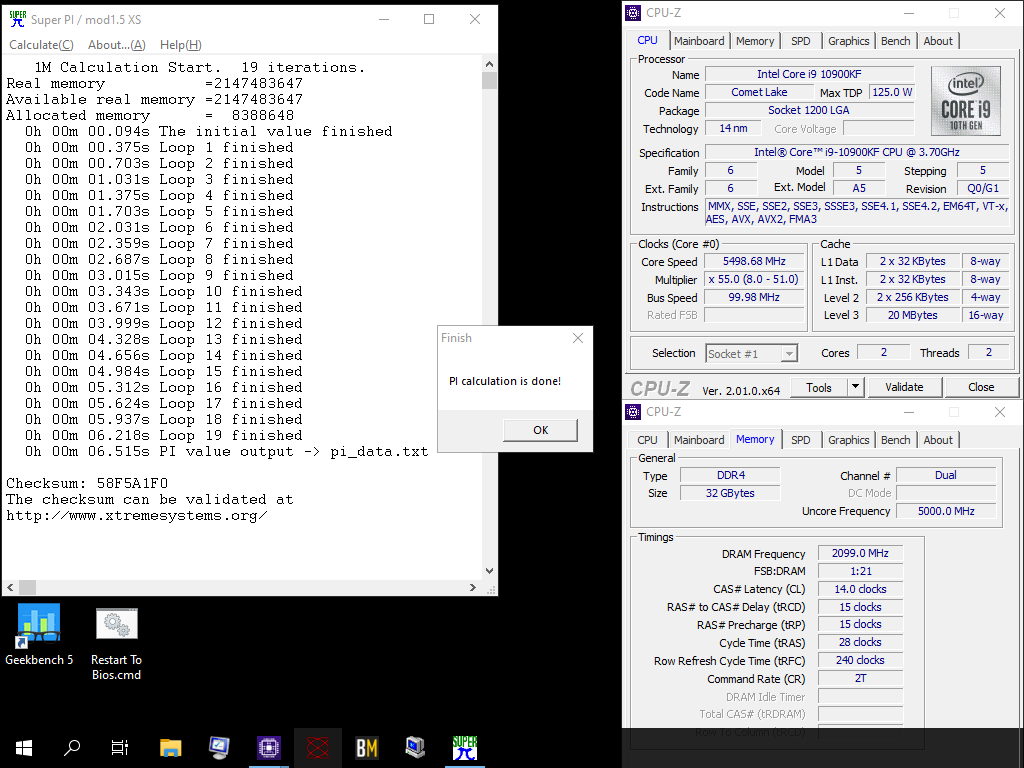The image size is (1024, 768).
Task: Click the Socket 1200 LGA package field
Action: (x=809, y=110)
